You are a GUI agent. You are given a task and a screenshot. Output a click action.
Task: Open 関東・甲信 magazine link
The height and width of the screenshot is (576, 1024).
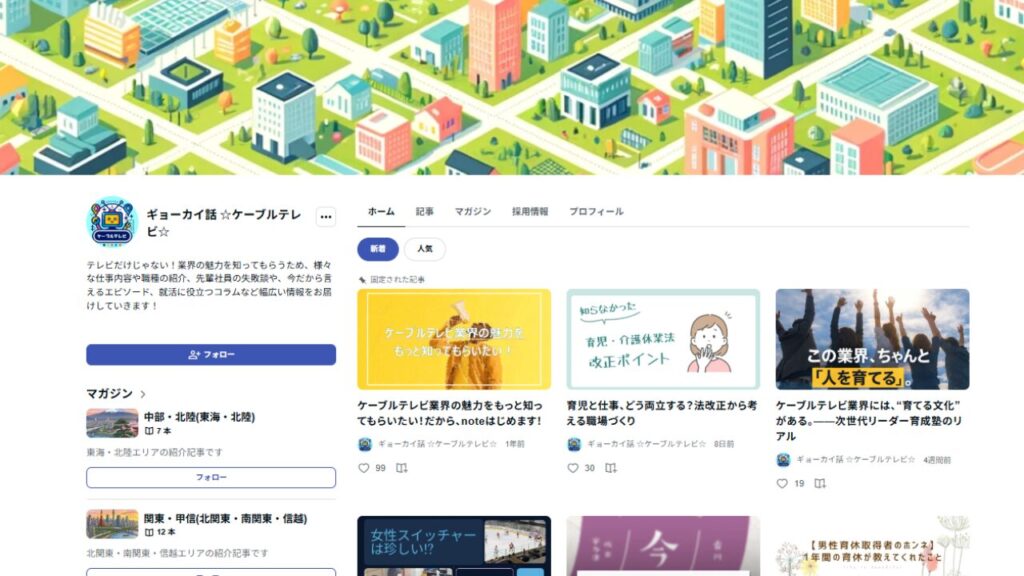coord(225,519)
